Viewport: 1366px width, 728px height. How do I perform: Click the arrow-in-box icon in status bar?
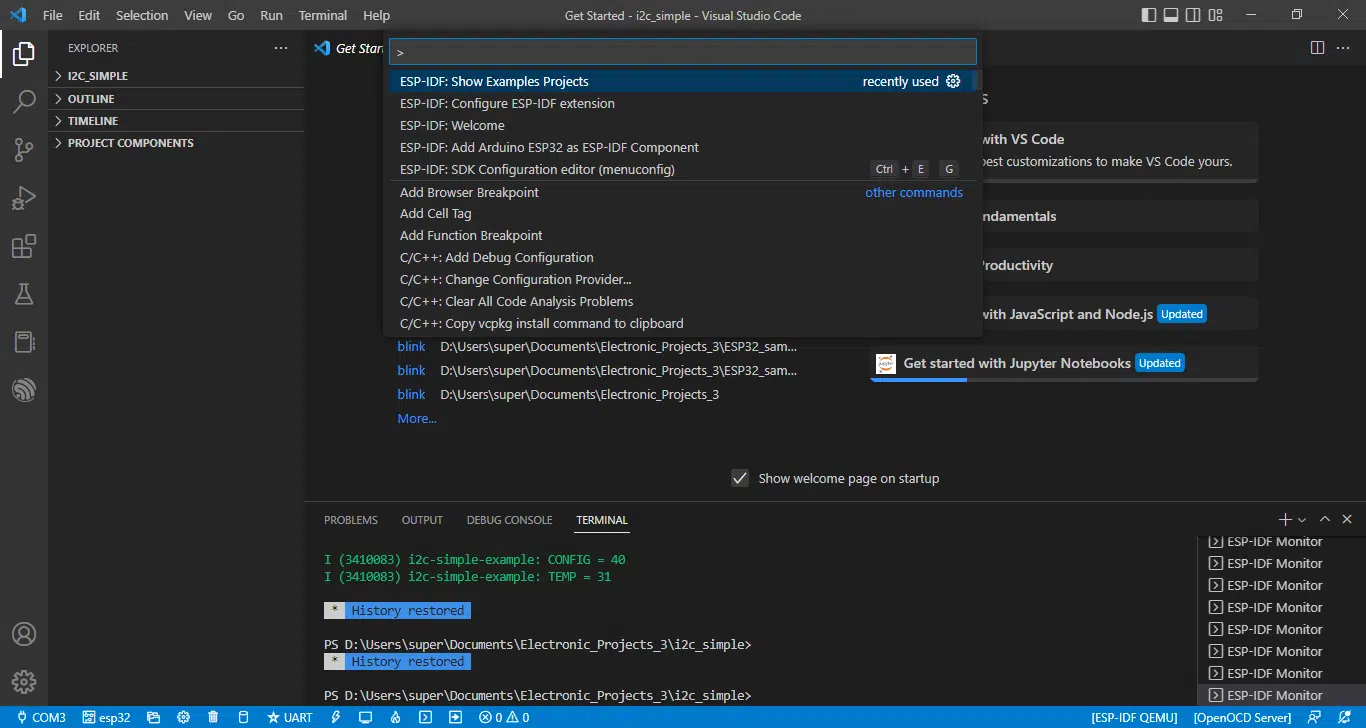click(x=456, y=717)
